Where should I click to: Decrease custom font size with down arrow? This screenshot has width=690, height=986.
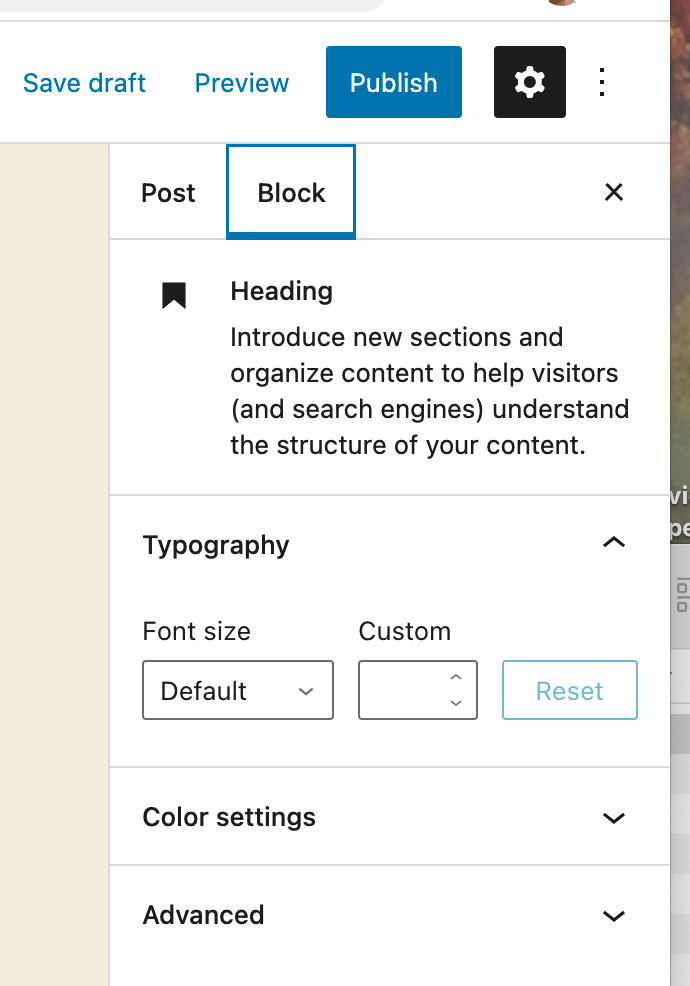(x=456, y=703)
